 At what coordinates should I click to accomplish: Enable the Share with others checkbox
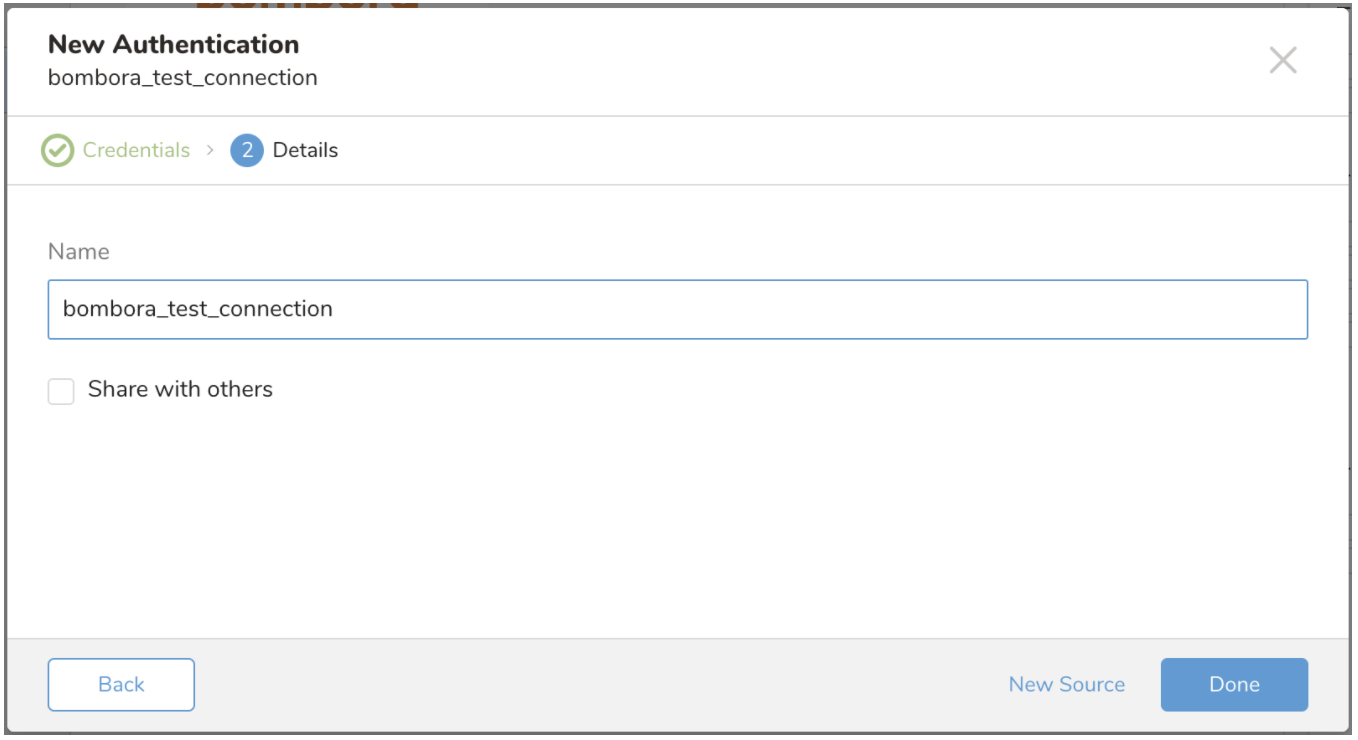click(61, 391)
